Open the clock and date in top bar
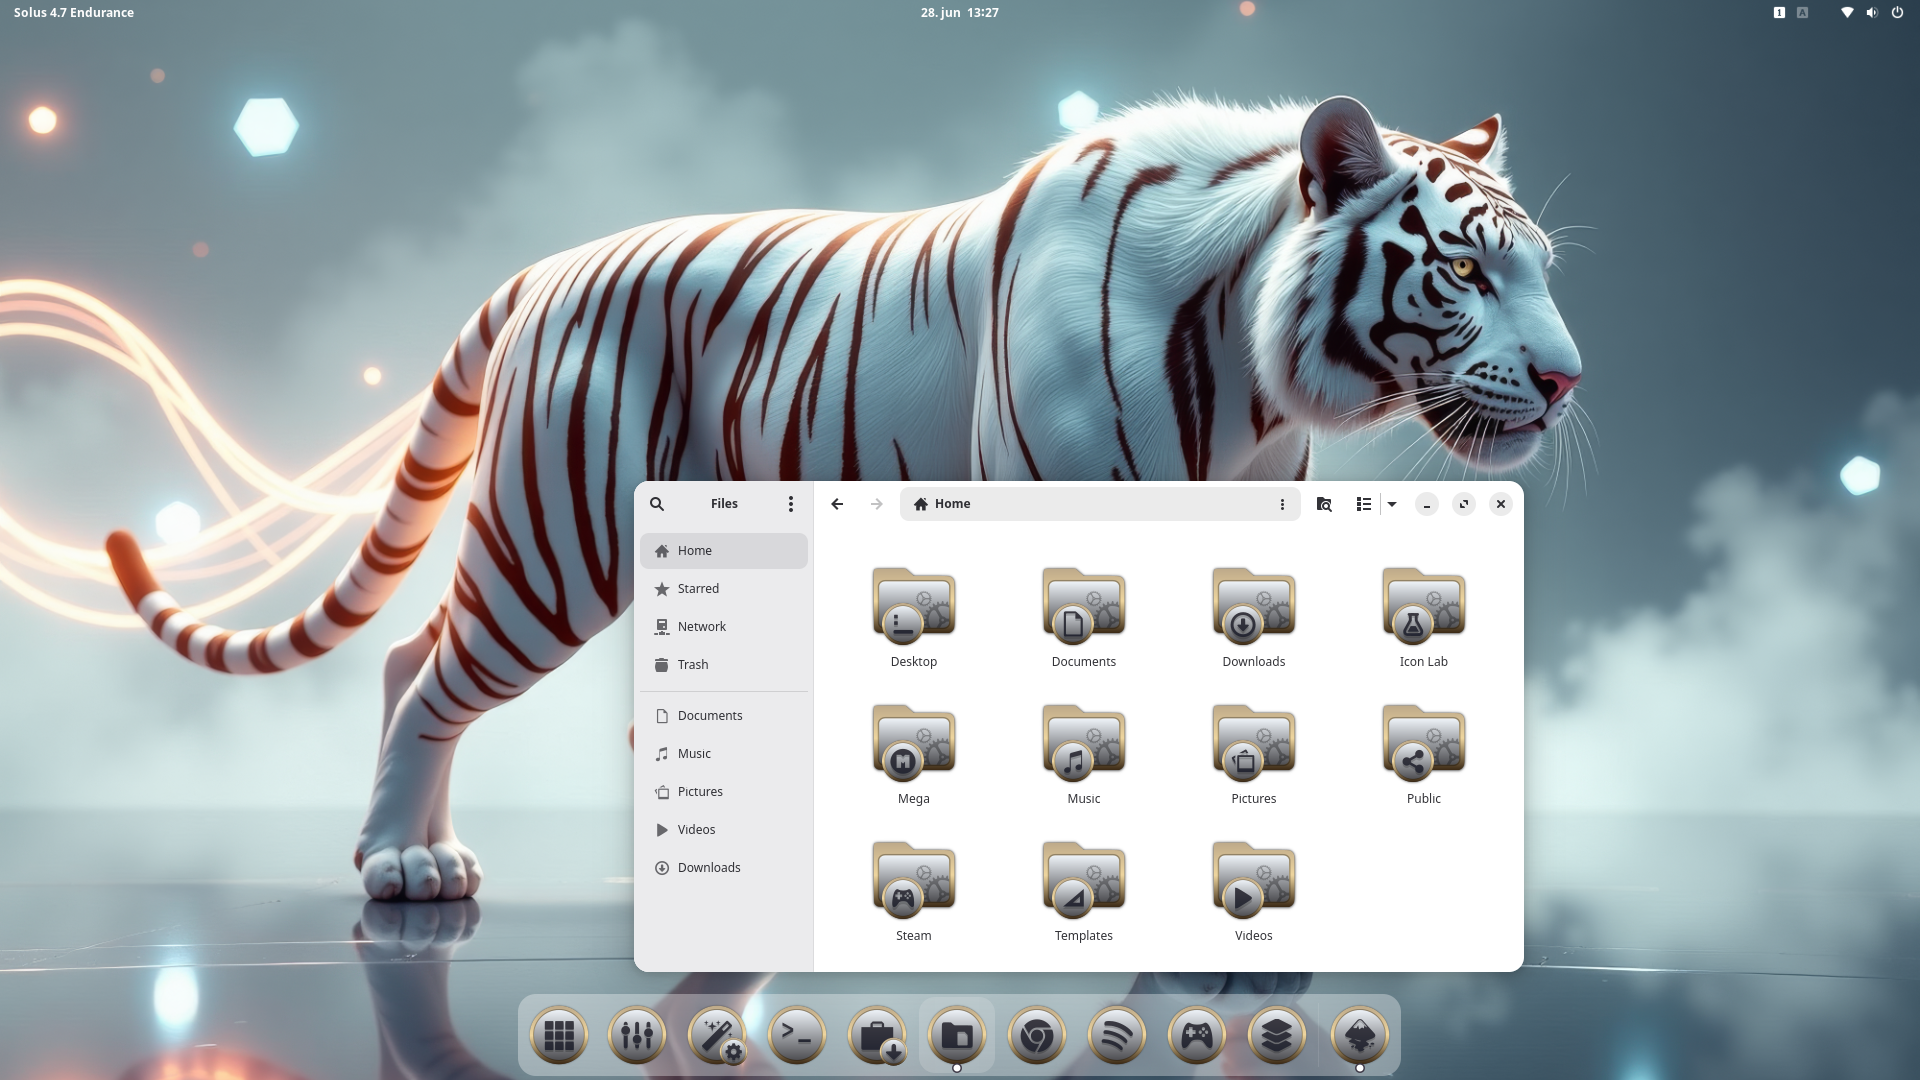Viewport: 1920px width, 1080px height. tap(960, 13)
